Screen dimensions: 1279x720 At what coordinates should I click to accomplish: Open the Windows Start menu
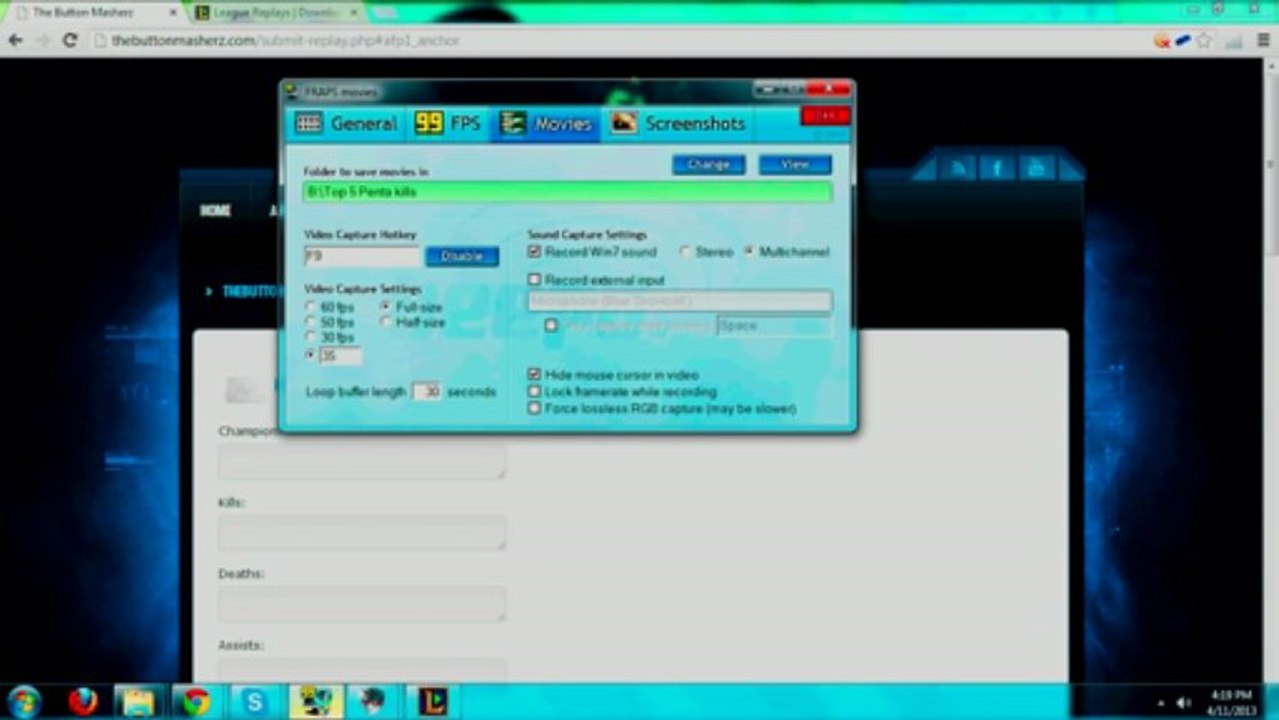(x=23, y=701)
